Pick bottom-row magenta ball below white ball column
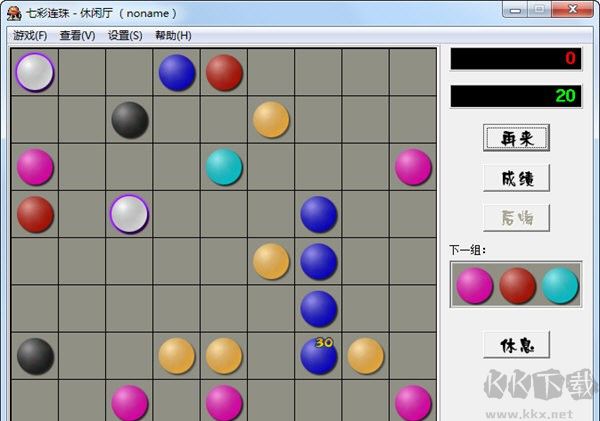Viewport: 600px width, 421px height. pyautogui.click(x=130, y=403)
